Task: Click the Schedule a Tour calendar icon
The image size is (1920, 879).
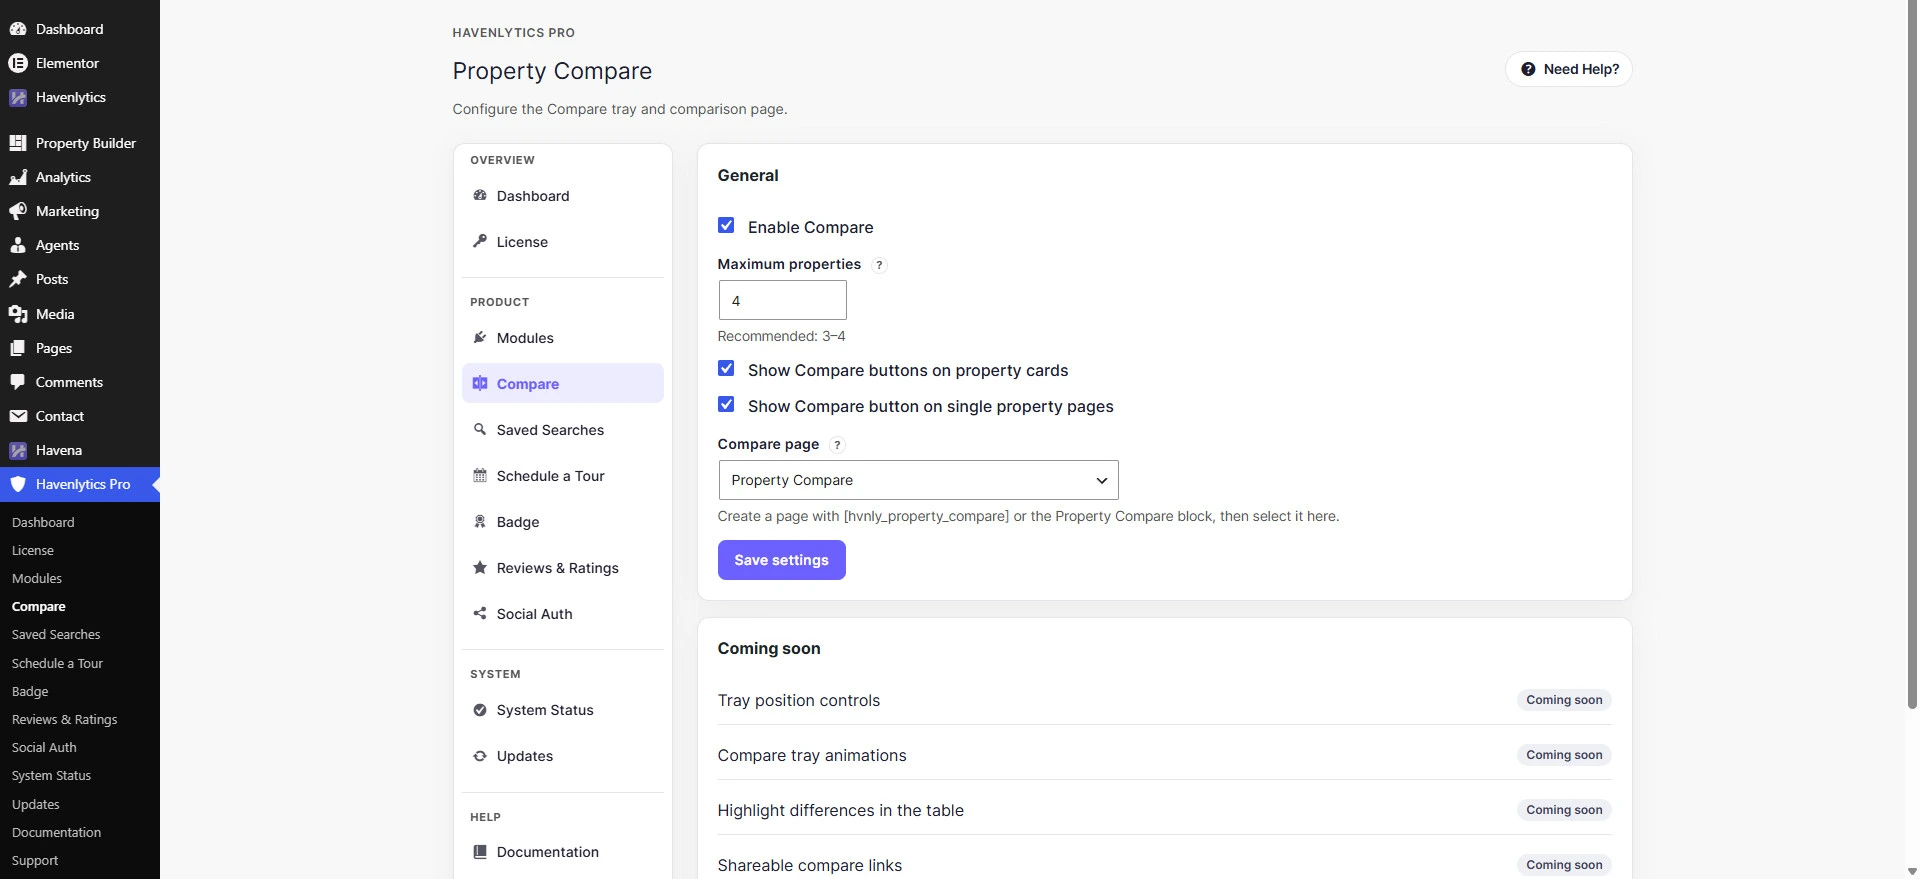Action: [480, 475]
